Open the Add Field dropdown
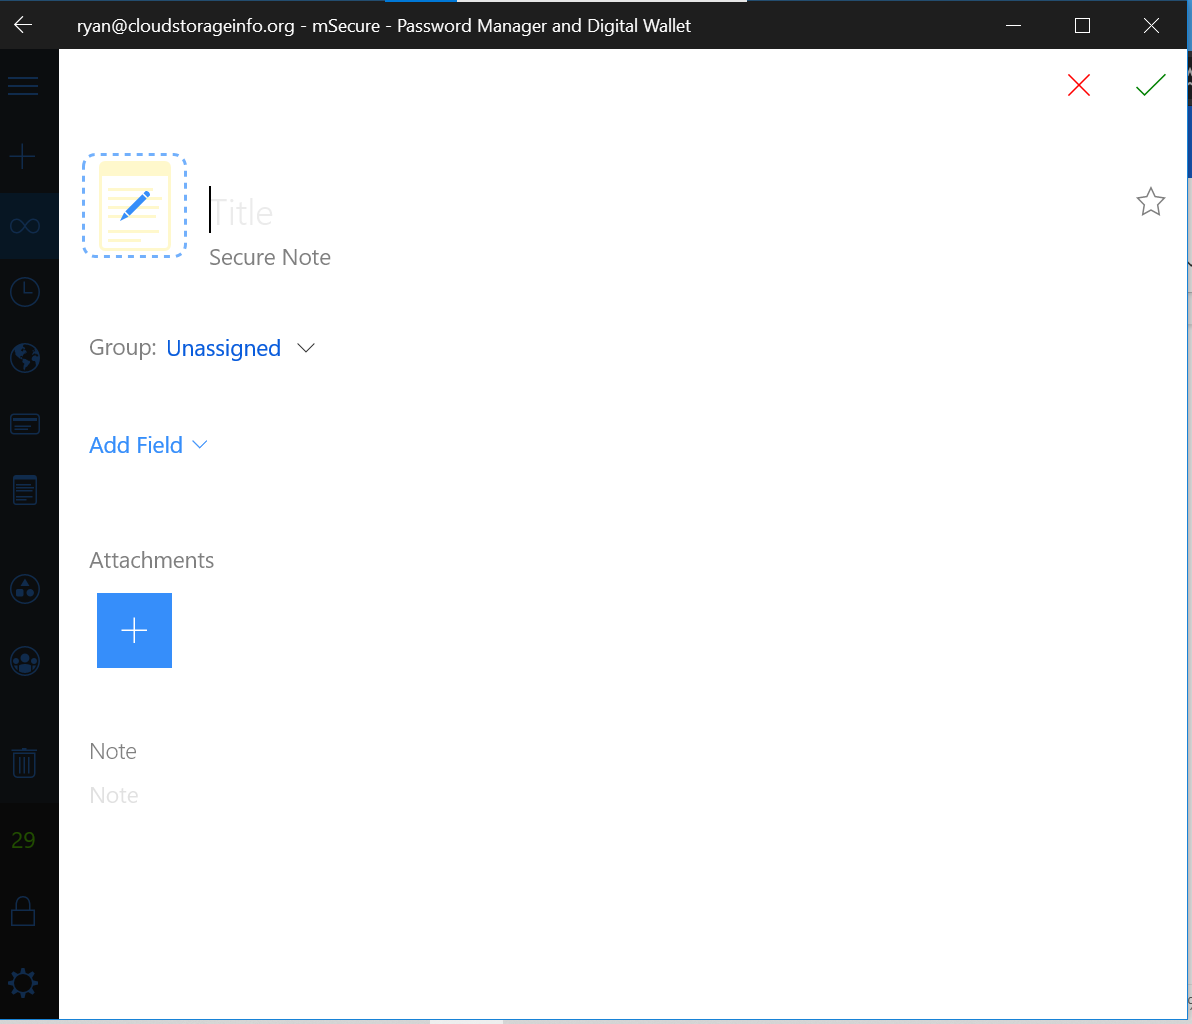 [148, 445]
